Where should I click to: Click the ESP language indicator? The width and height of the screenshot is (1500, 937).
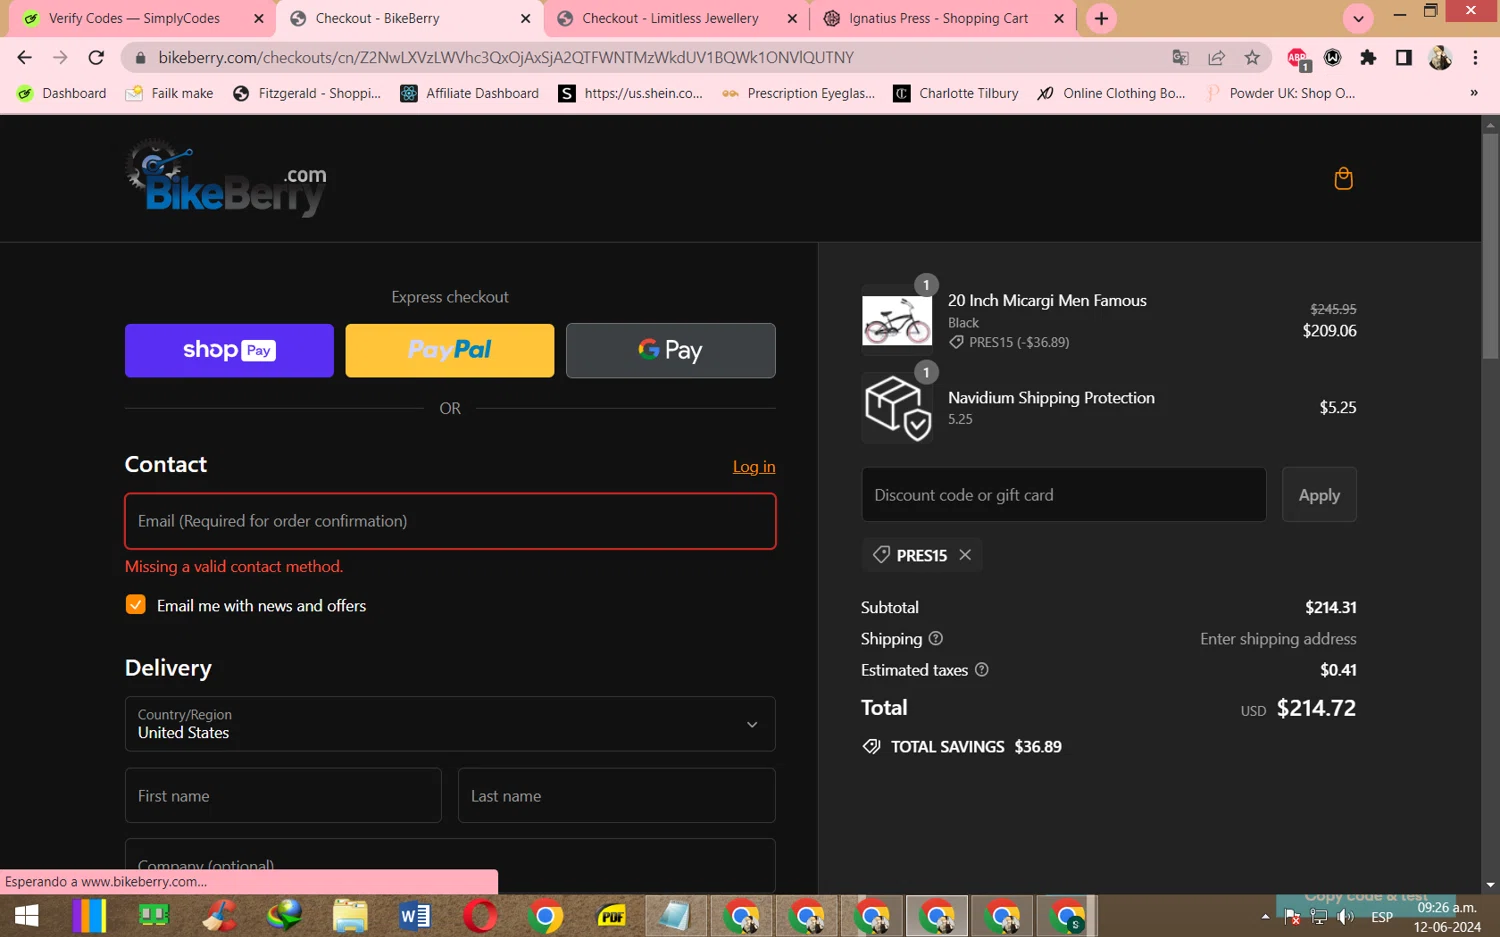click(1382, 917)
